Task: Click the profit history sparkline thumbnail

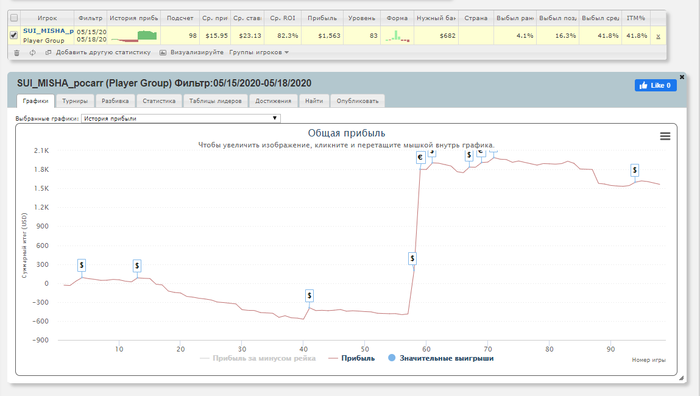Action: coord(134,36)
